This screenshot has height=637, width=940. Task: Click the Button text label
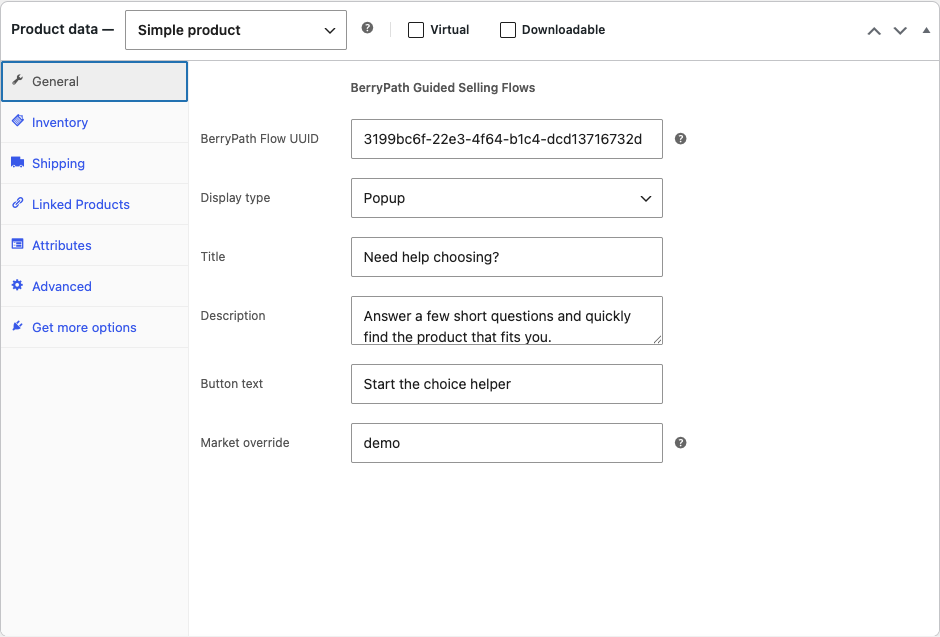click(231, 384)
